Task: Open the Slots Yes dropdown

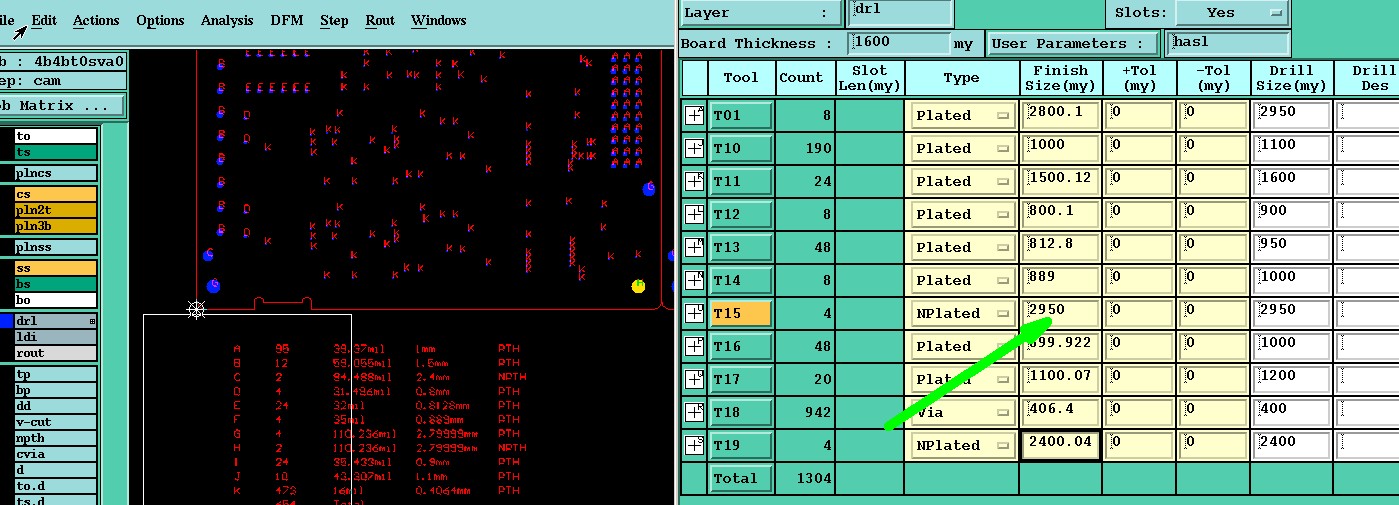Action: (1231, 13)
